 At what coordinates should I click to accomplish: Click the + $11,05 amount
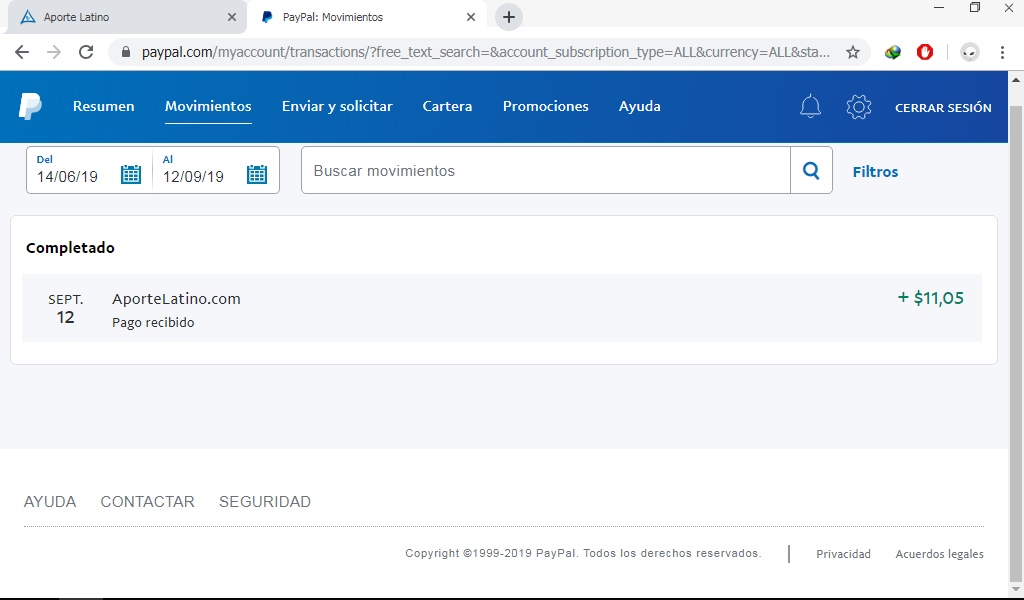click(x=931, y=298)
